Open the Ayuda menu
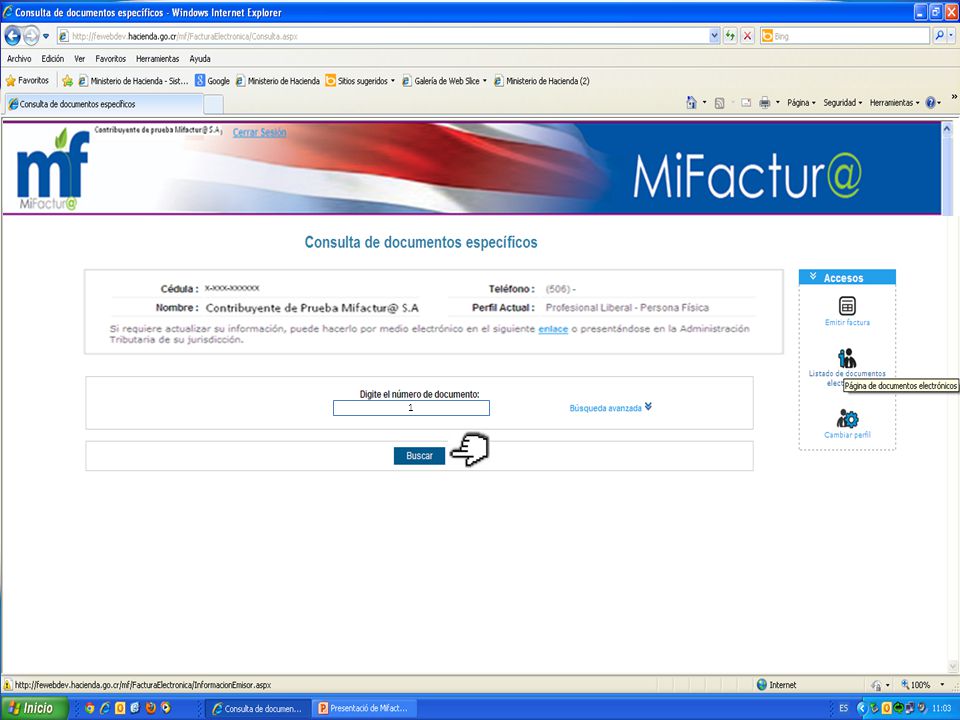The width and height of the screenshot is (960, 720). pos(200,59)
